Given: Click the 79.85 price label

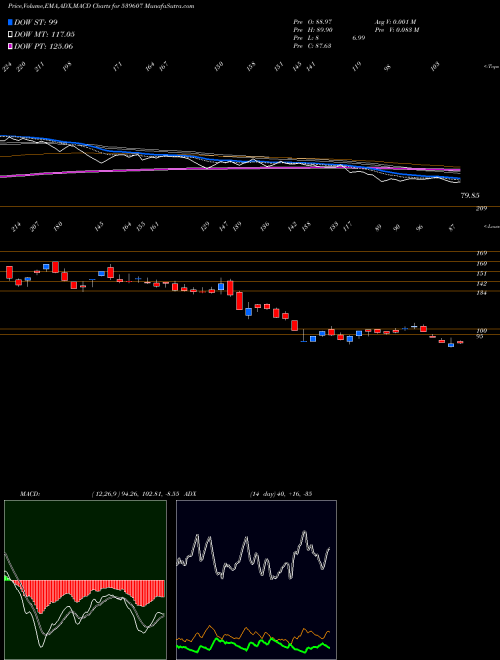Looking at the screenshot, I should coord(470,196).
